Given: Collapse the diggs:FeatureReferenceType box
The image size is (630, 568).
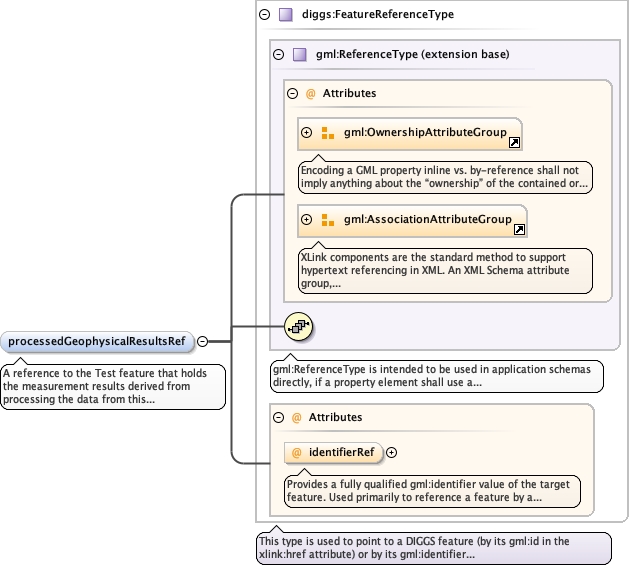Looking at the screenshot, I should (265, 15).
